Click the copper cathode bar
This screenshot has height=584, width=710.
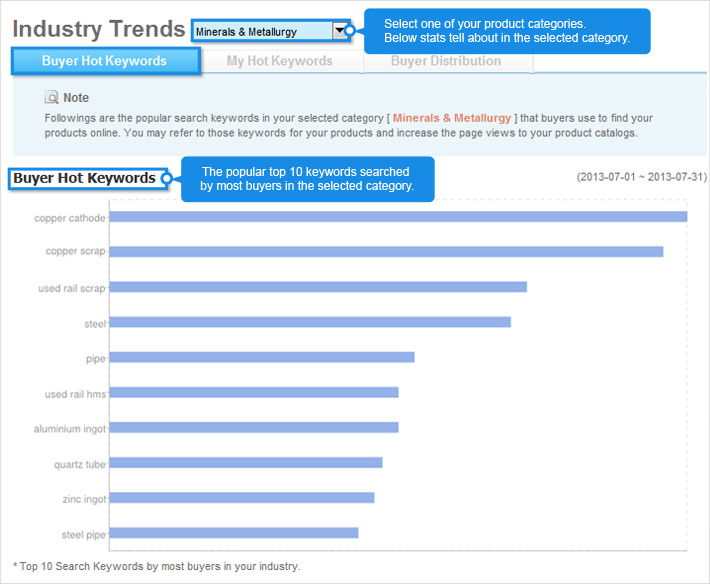click(x=398, y=217)
